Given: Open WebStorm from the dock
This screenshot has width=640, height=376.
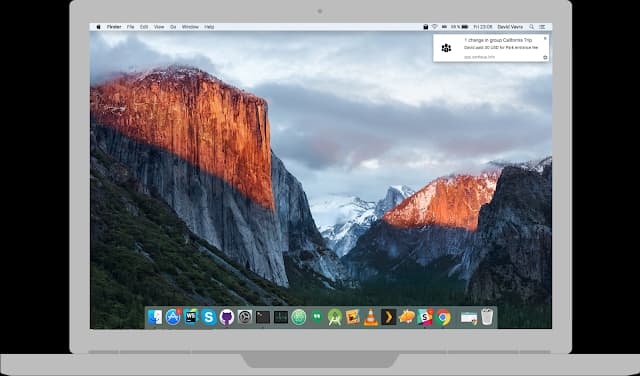Looking at the screenshot, I should [x=191, y=317].
